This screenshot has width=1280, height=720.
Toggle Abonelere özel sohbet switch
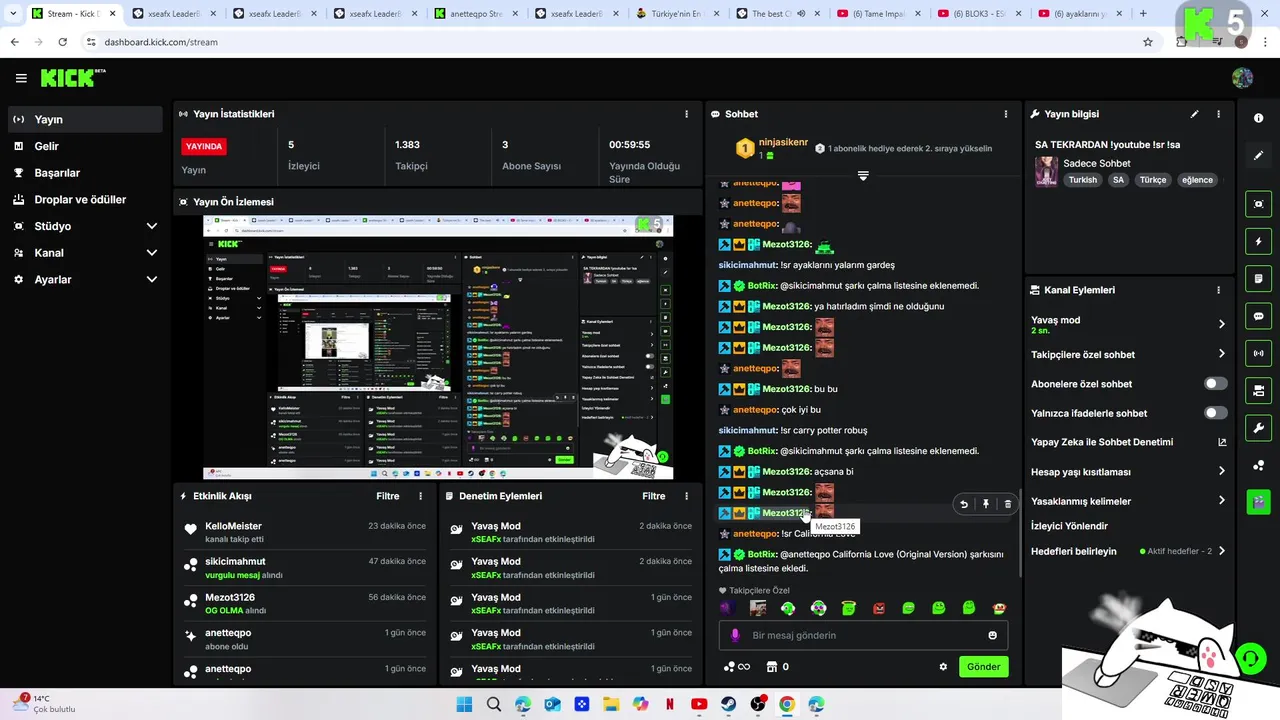[x=1215, y=384]
